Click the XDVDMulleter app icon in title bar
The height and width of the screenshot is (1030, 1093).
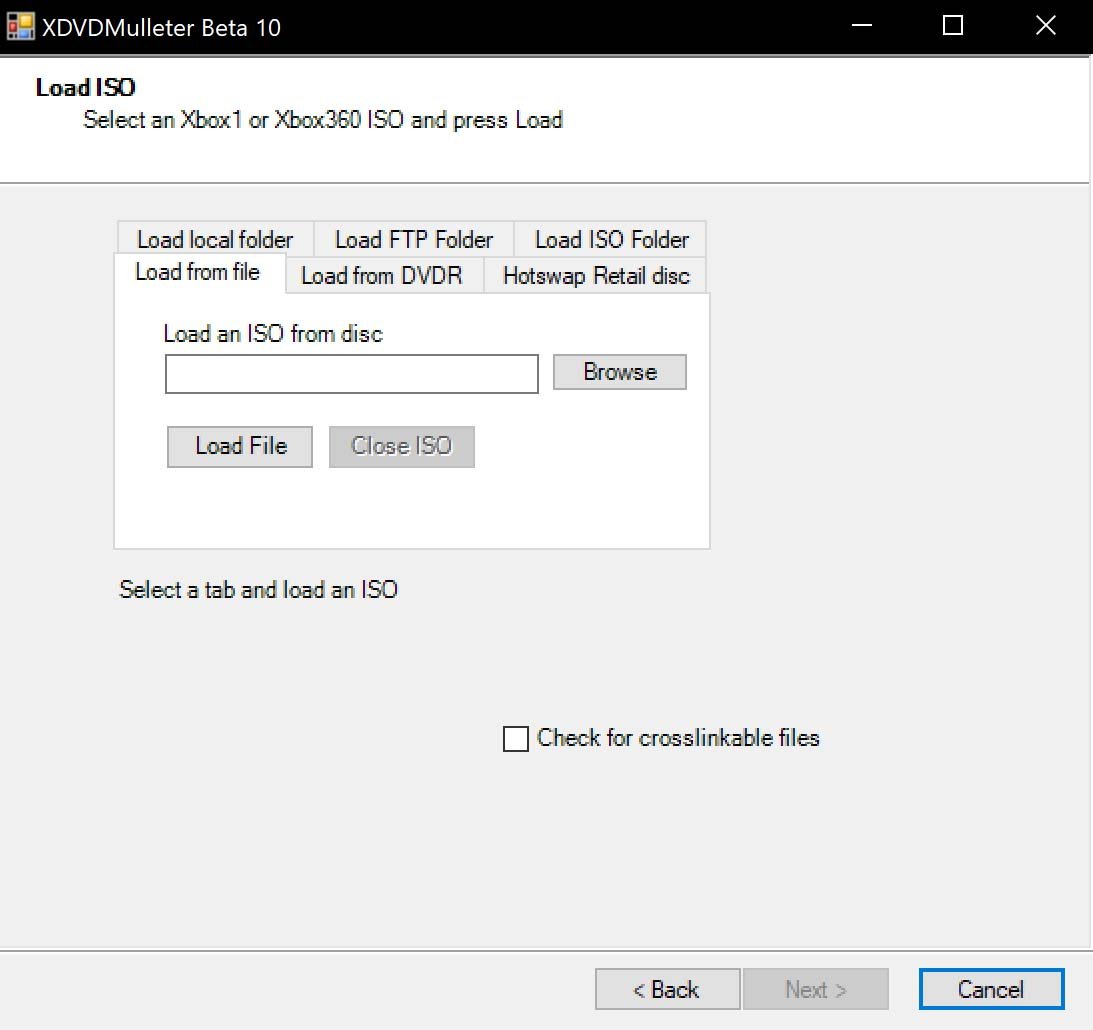pos(20,26)
